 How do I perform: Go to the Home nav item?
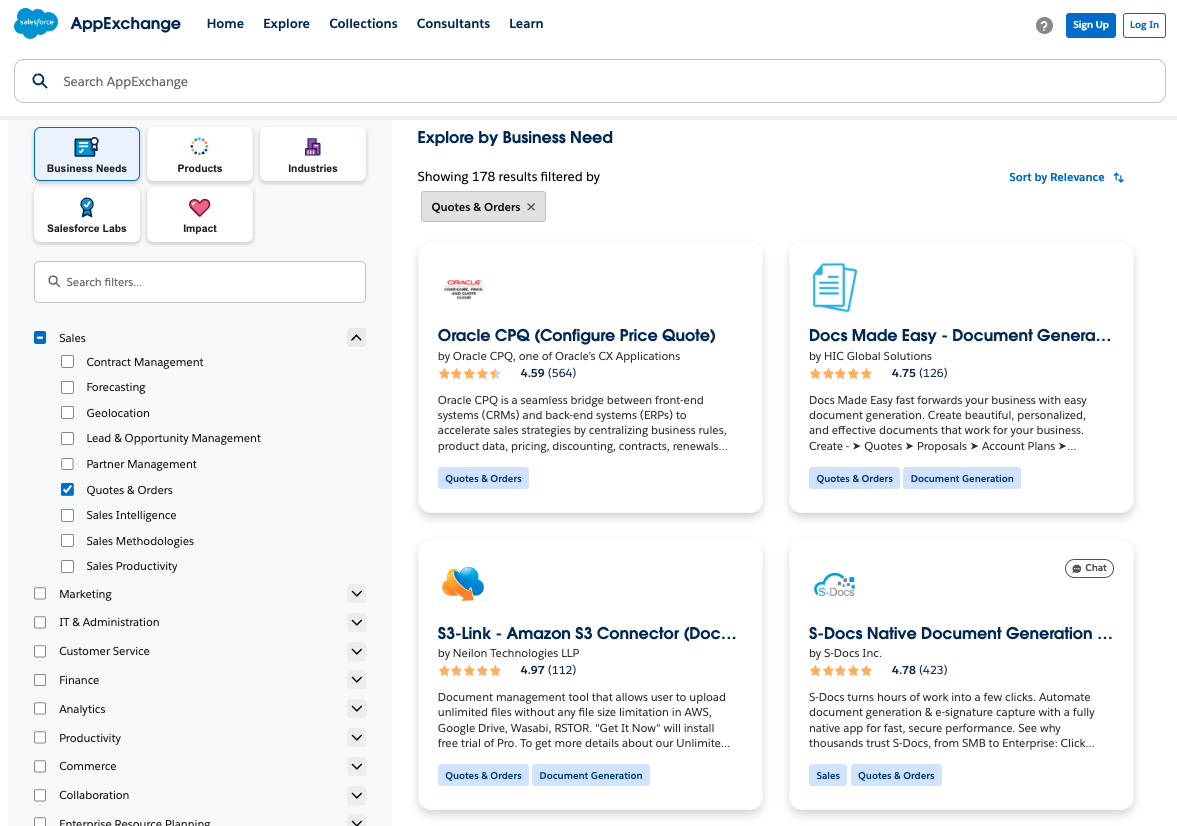225,24
